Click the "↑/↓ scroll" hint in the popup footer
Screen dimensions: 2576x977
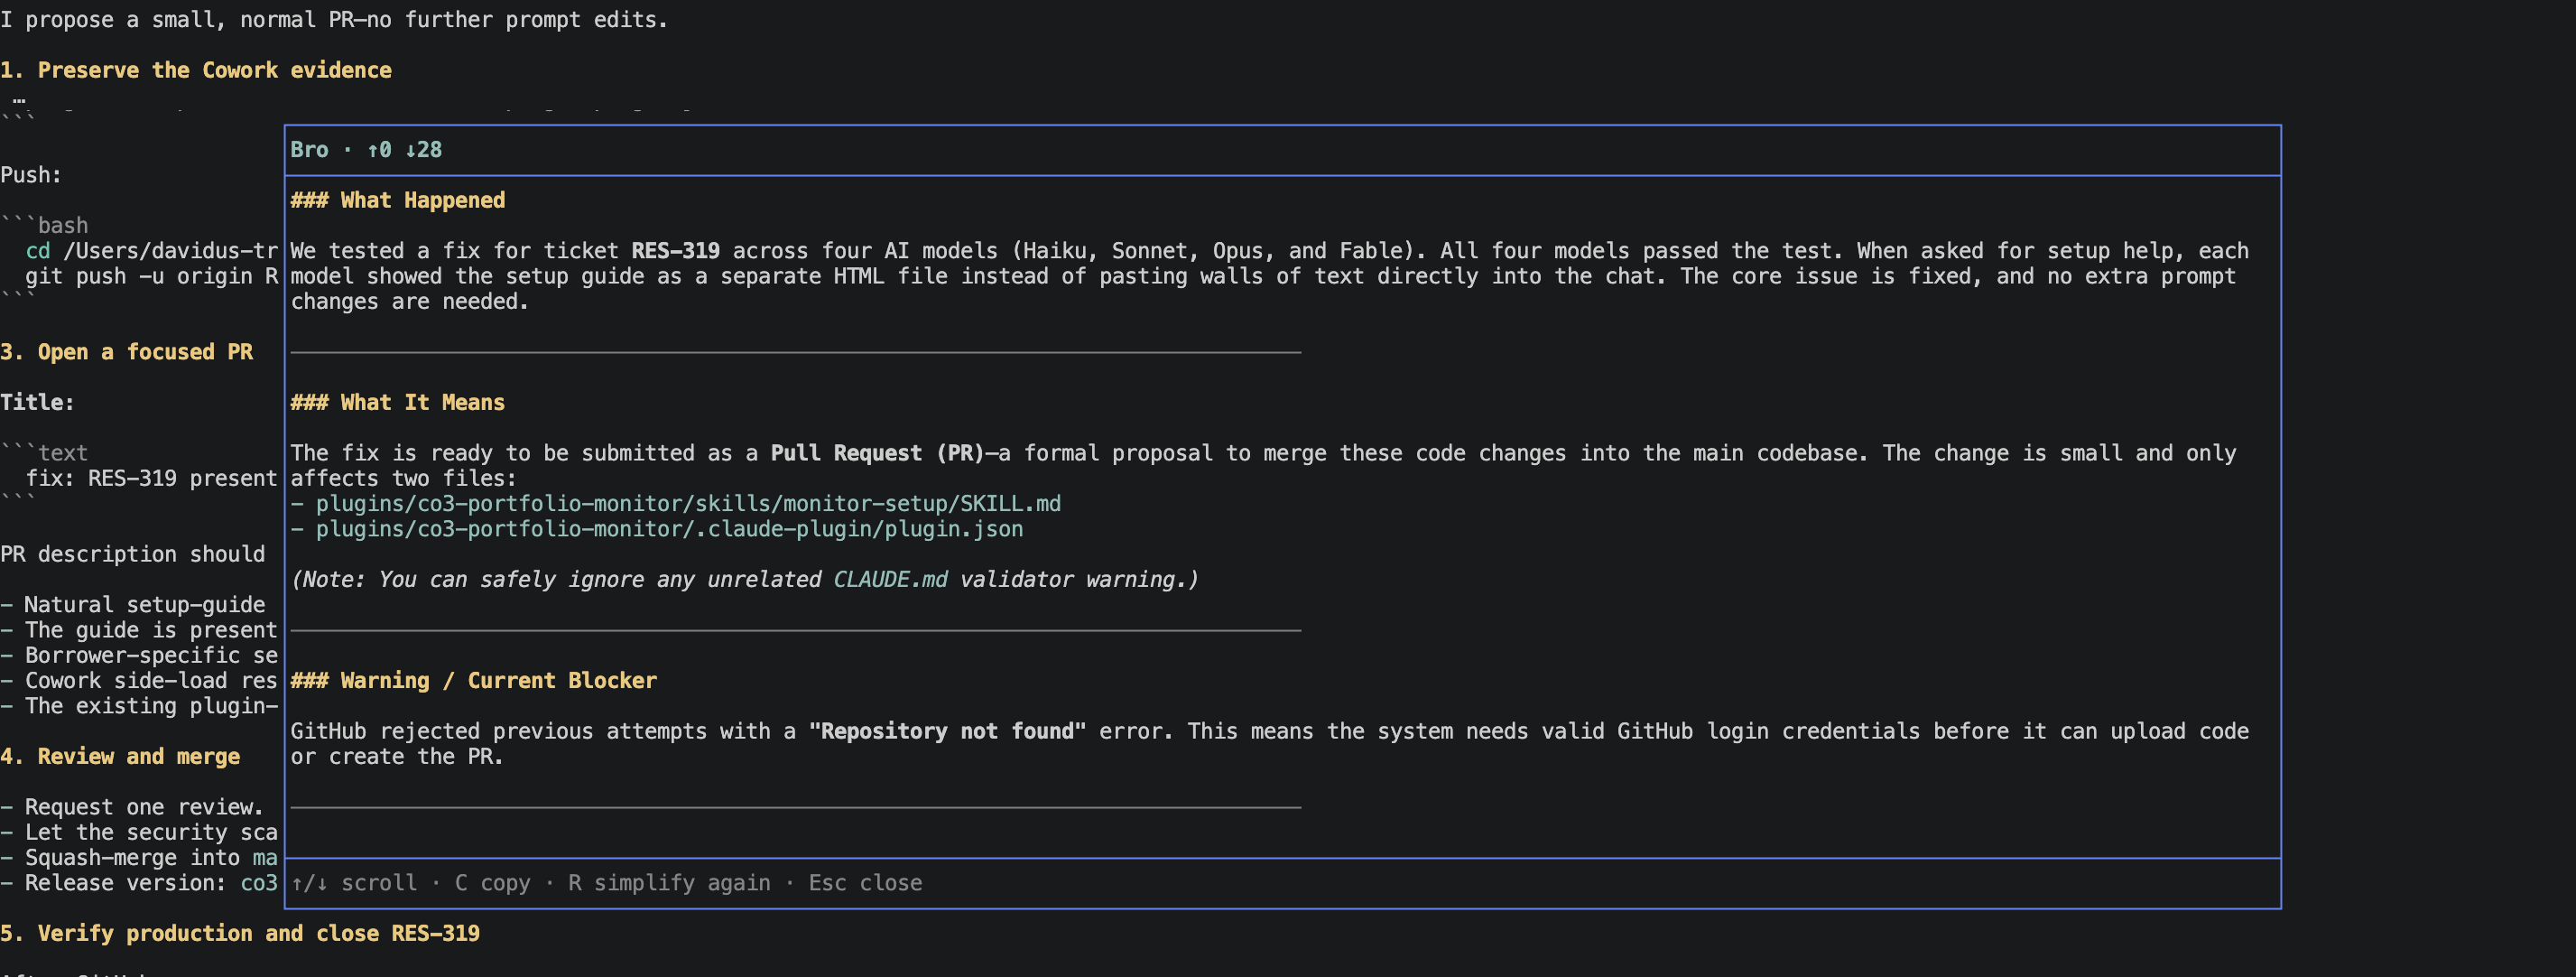pyautogui.click(x=354, y=883)
